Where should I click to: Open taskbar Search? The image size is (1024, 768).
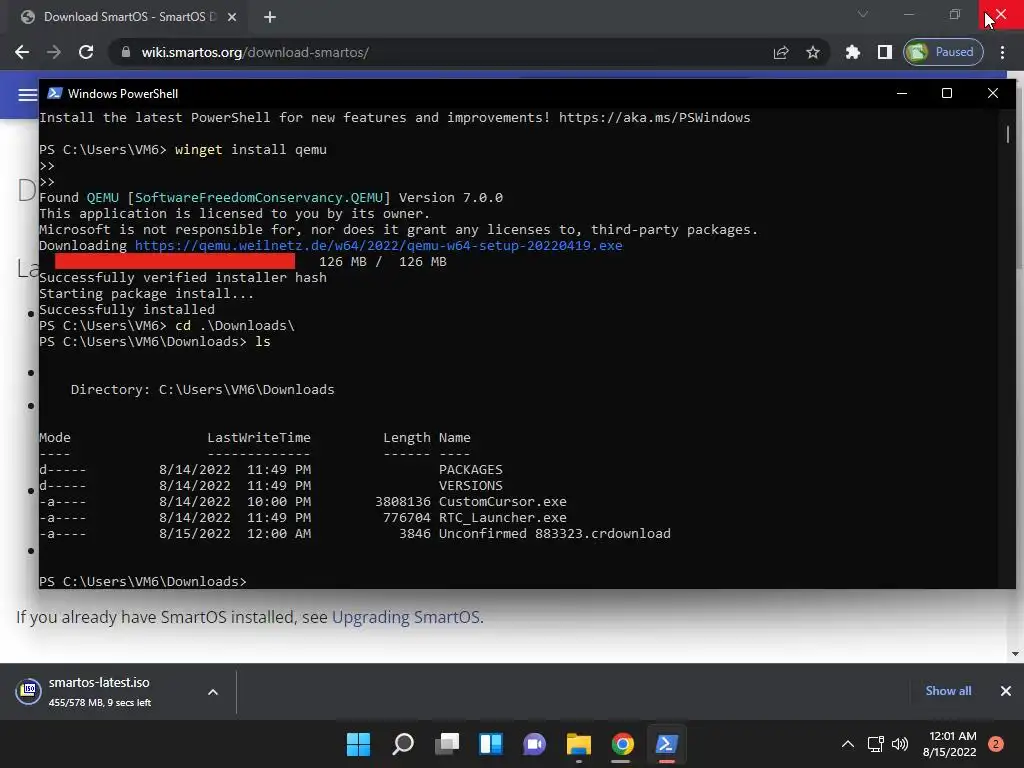[403, 744]
